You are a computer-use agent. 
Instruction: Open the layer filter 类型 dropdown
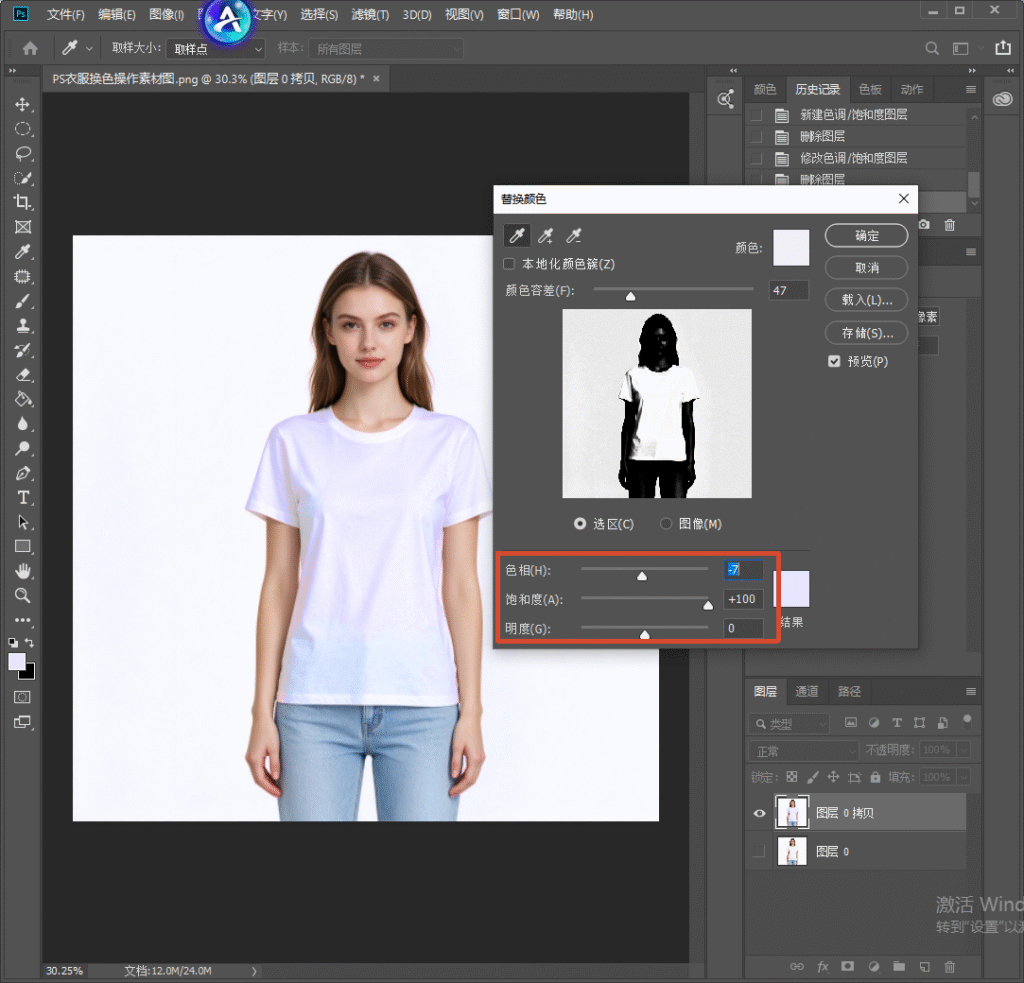(788, 724)
